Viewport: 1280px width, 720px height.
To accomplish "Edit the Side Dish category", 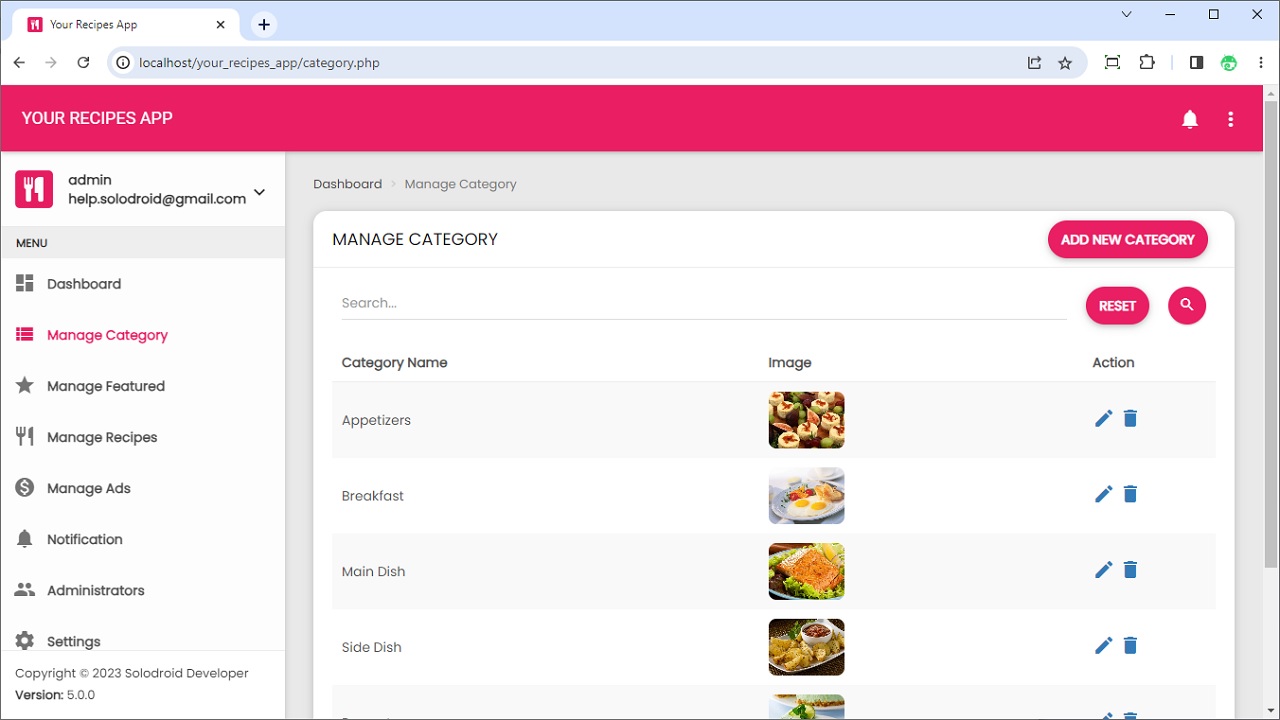I will pyautogui.click(x=1104, y=646).
